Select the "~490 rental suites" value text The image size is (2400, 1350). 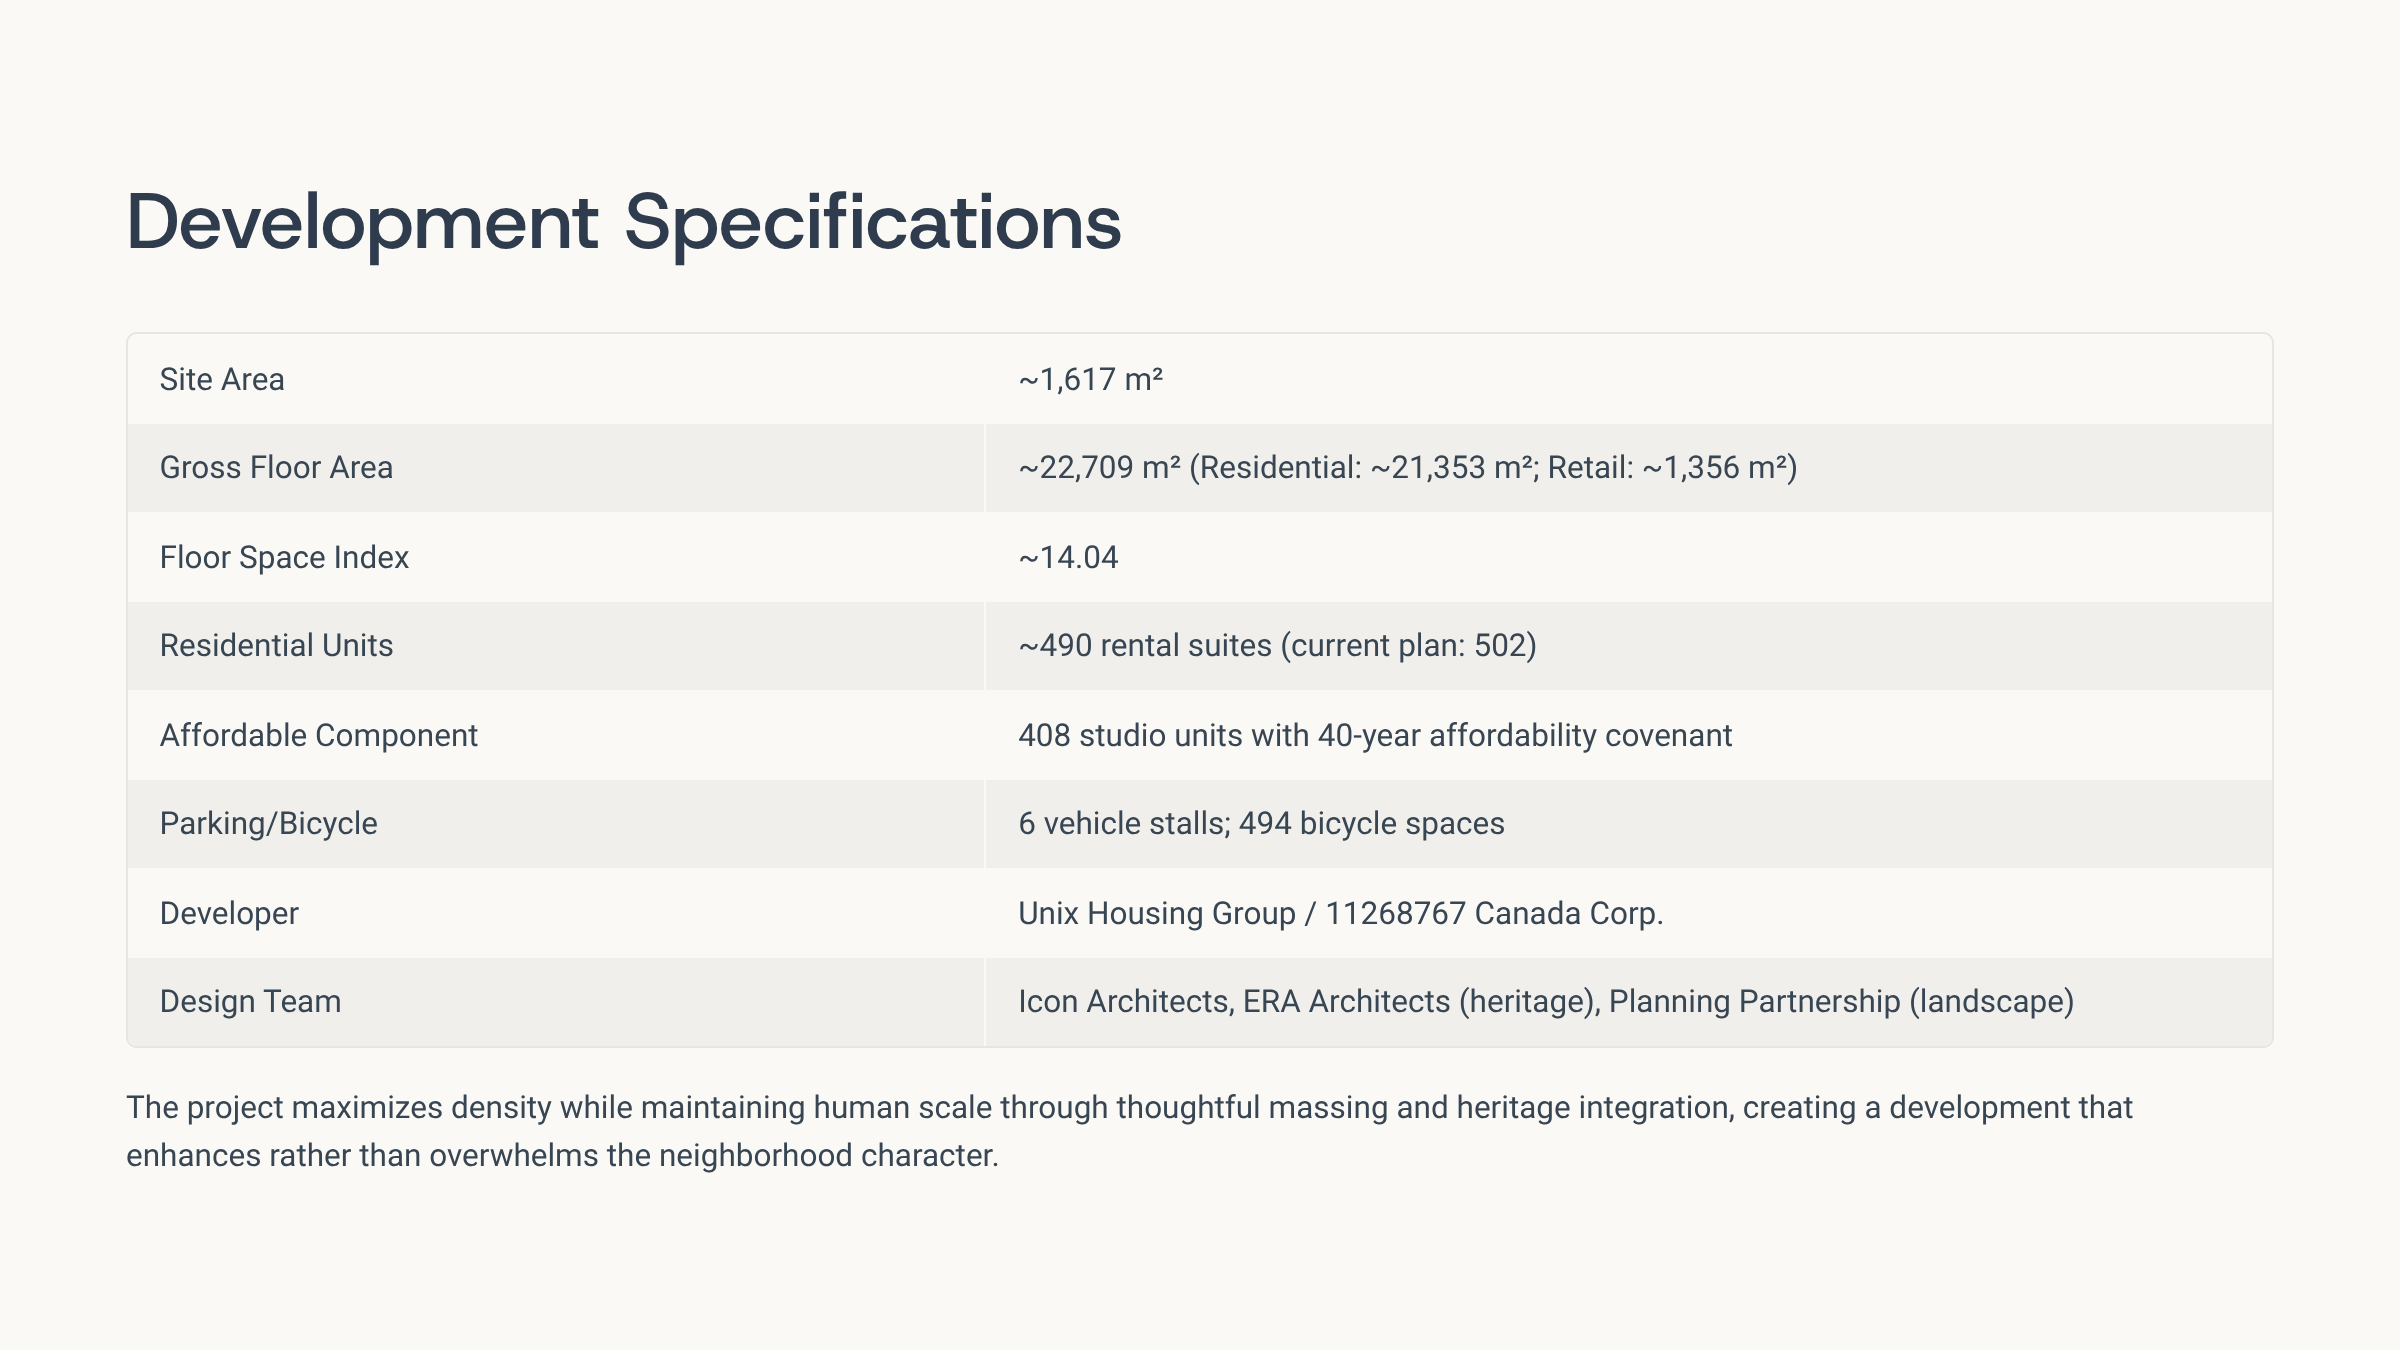click(x=1145, y=646)
